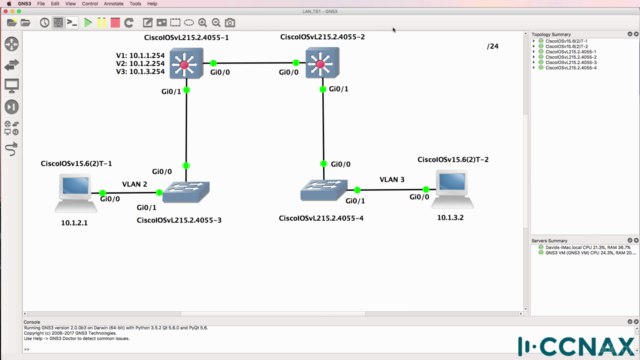640x360 pixels.
Task: Float the Servers Summary panel
Action: 630,240
